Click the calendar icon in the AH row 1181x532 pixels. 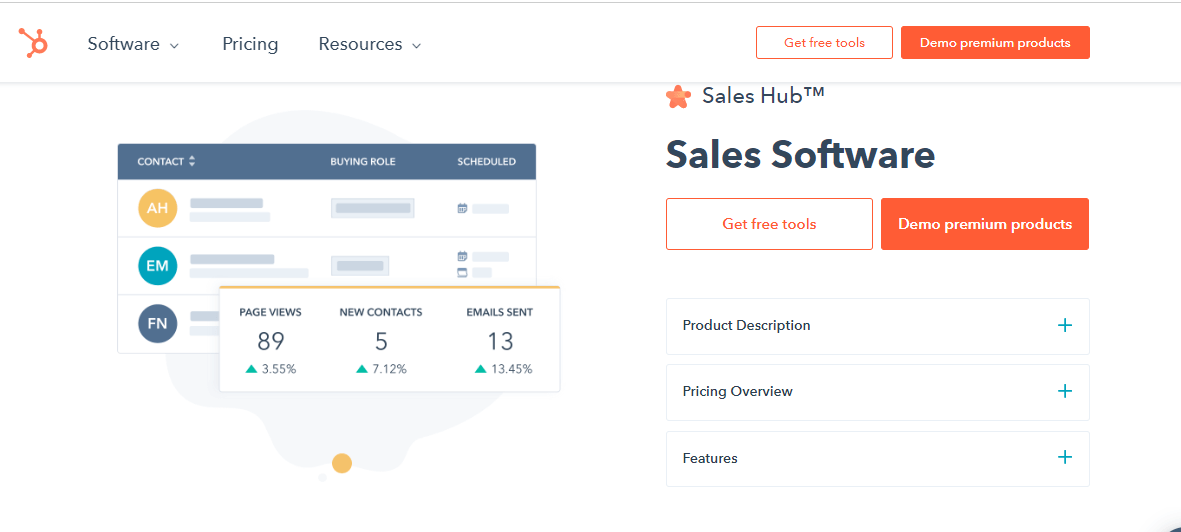click(462, 209)
